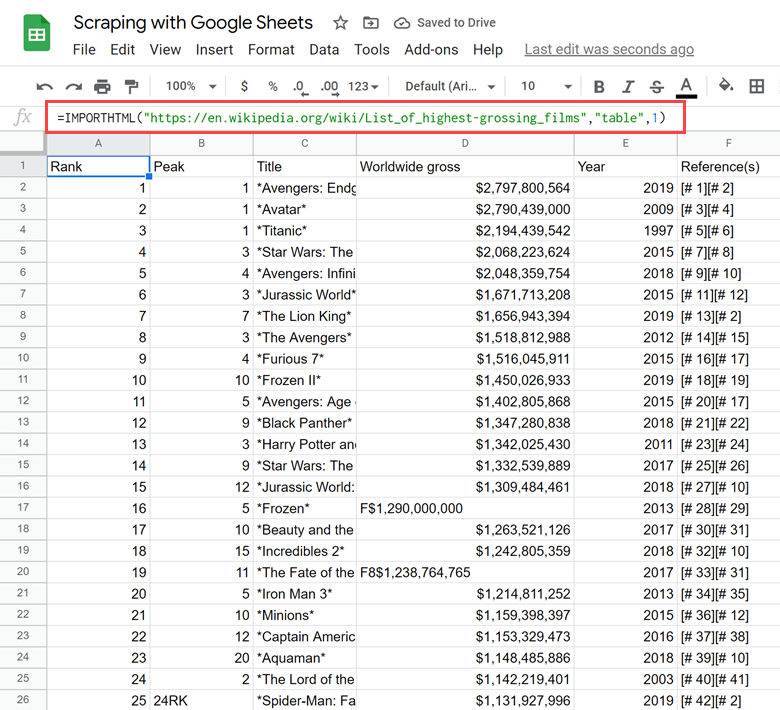
Task: Click the format as currency button
Action: click(245, 87)
